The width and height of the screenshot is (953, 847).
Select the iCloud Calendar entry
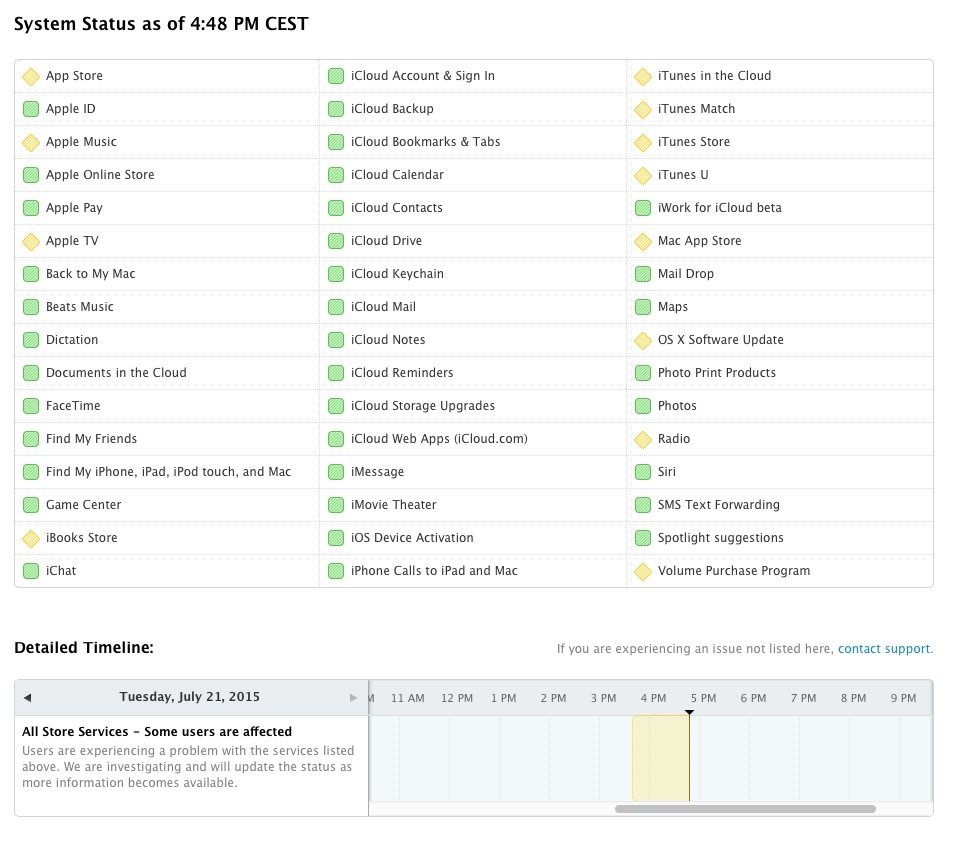(473, 175)
